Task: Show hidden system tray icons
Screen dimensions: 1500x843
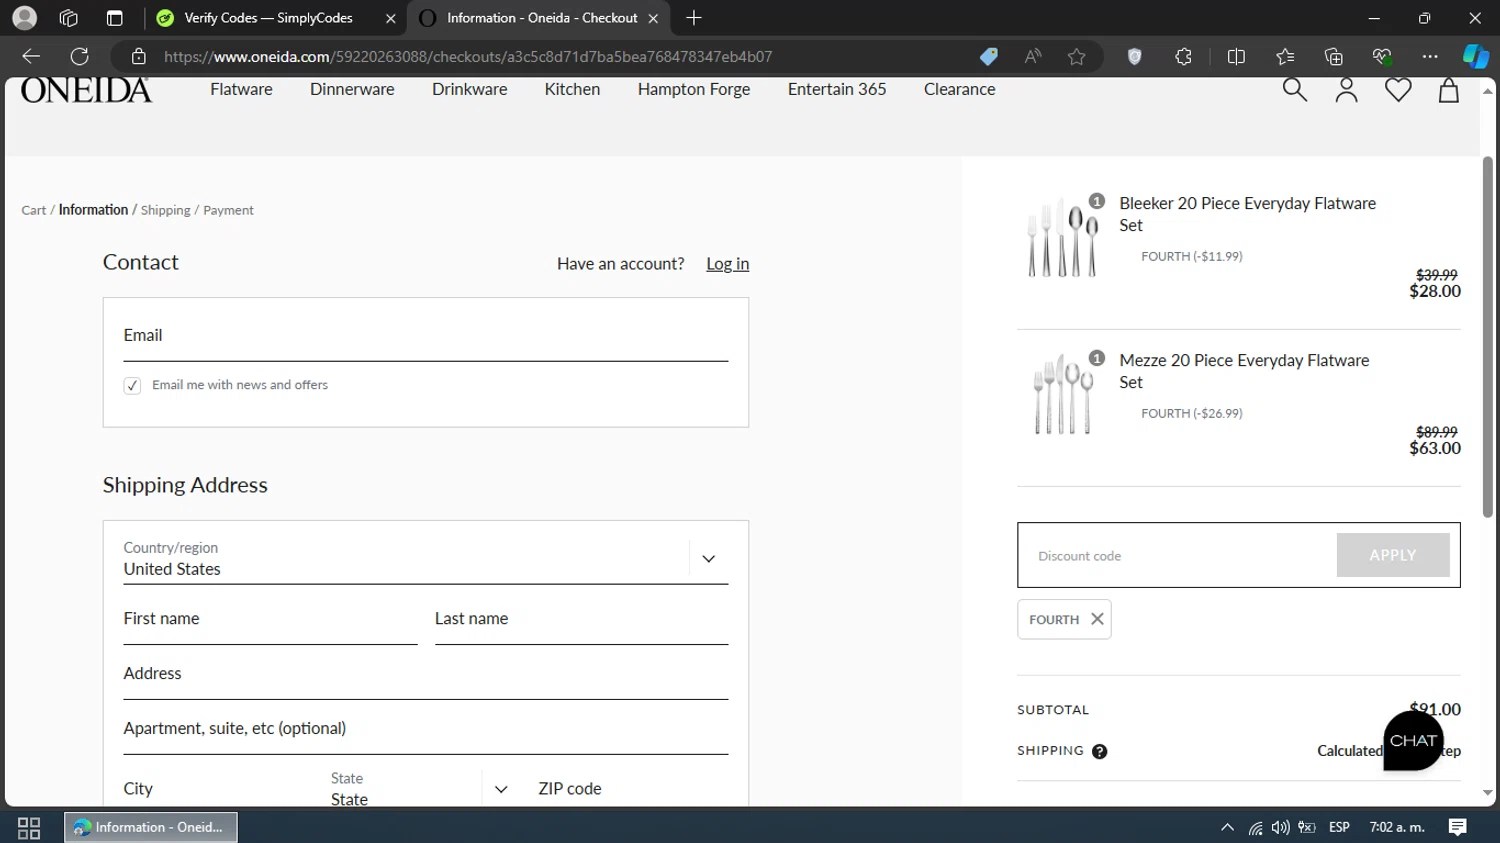Action: point(1227,827)
